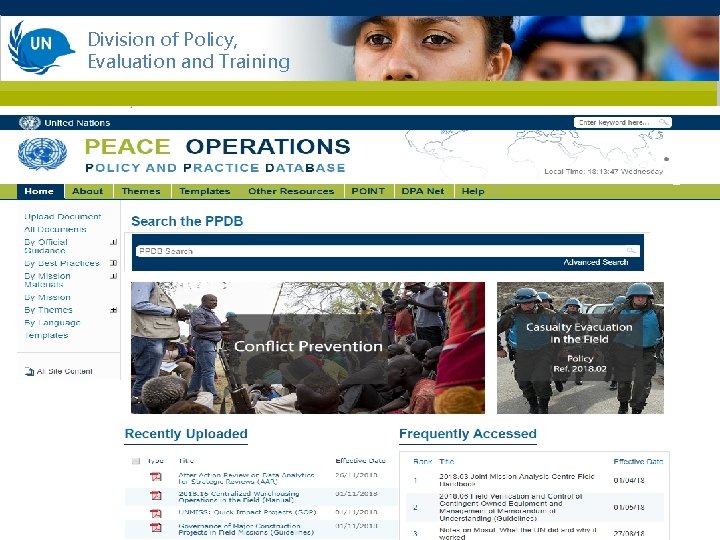Open the Other Resources tab
This screenshot has width=720, height=540.
pos(291,191)
